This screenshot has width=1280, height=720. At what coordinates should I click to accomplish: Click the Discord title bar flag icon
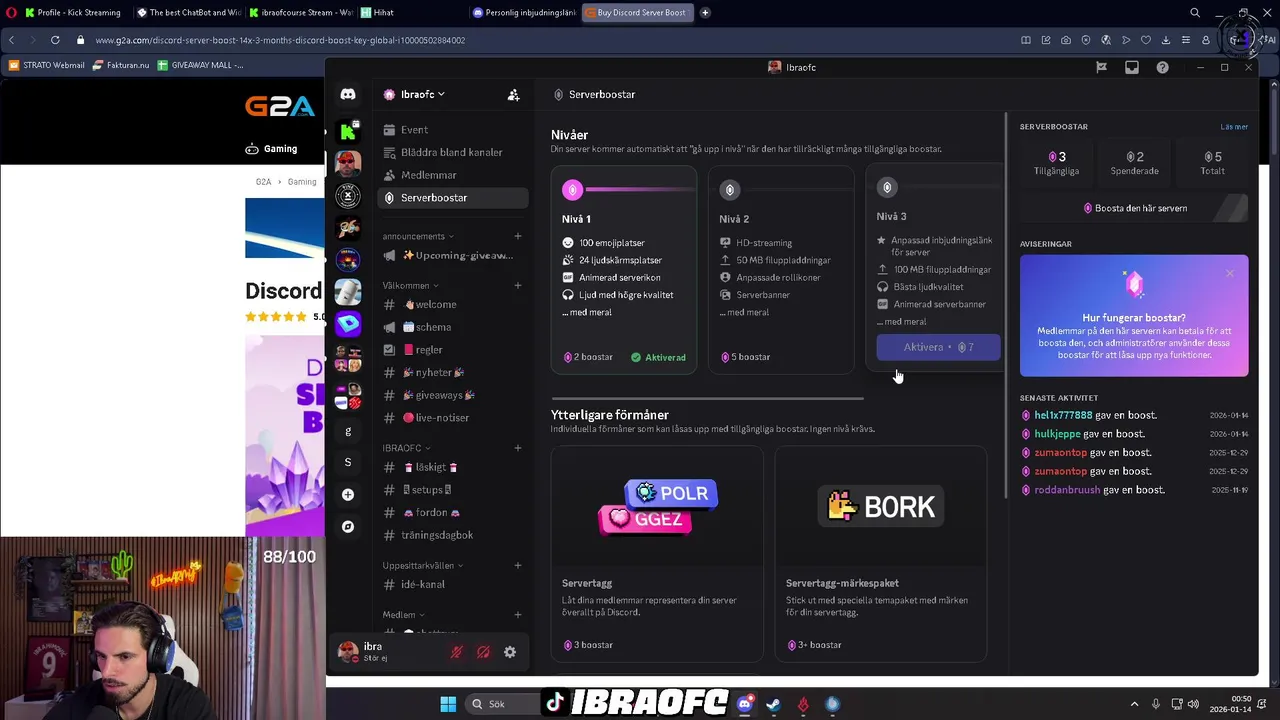[x=1101, y=67]
